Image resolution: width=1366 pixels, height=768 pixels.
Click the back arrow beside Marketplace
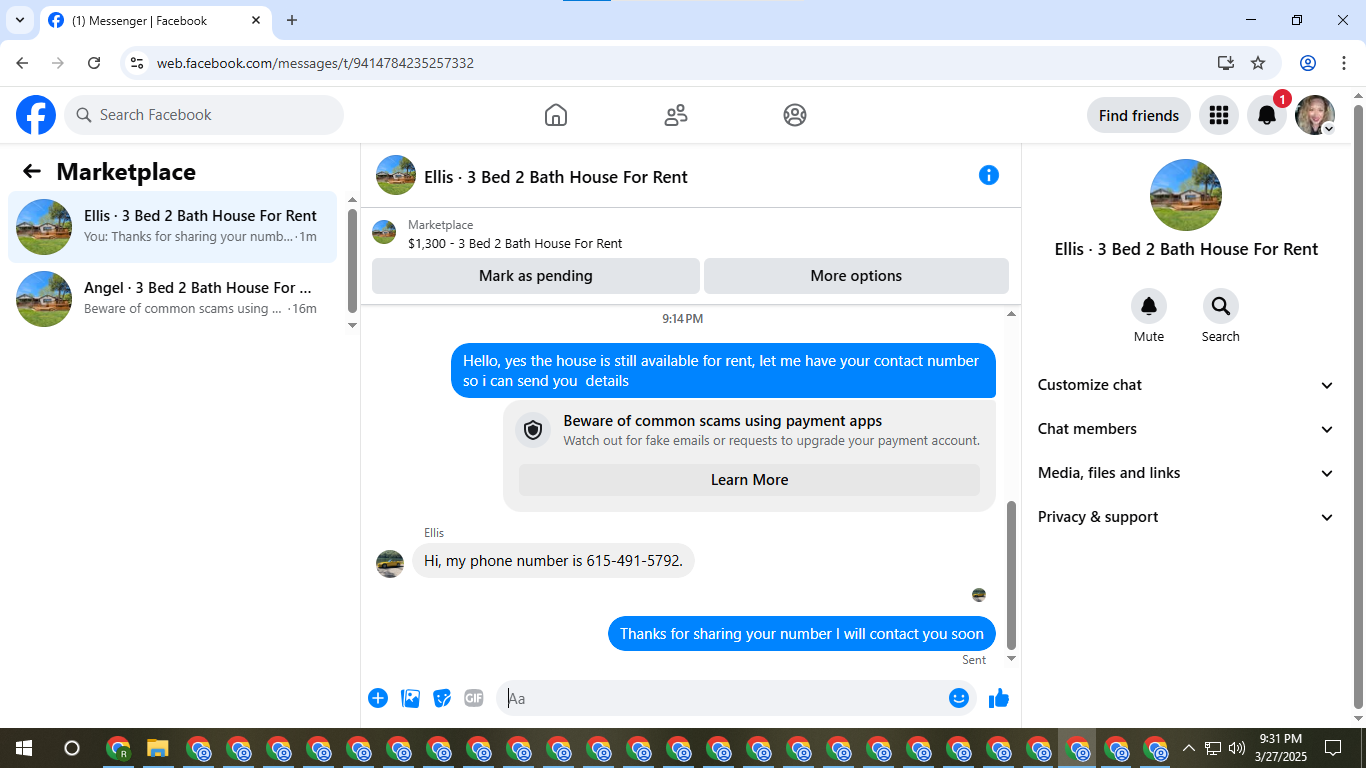(32, 172)
